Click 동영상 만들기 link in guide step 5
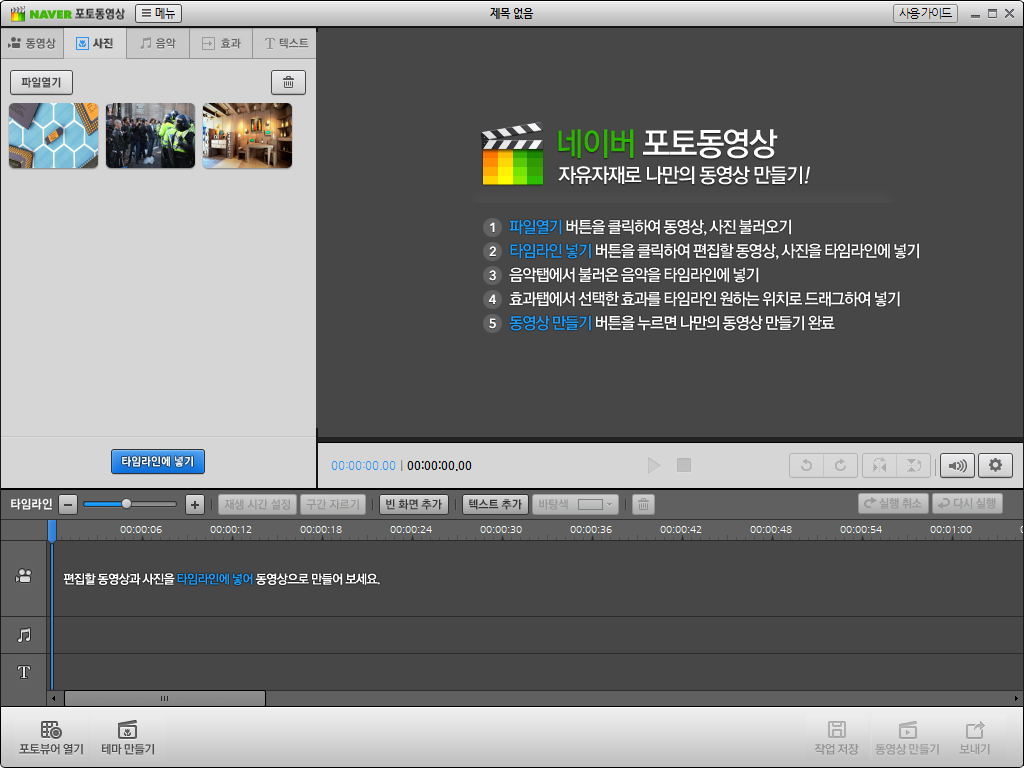The height and width of the screenshot is (768, 1024). pyautogui.click(x=550, y=323)
